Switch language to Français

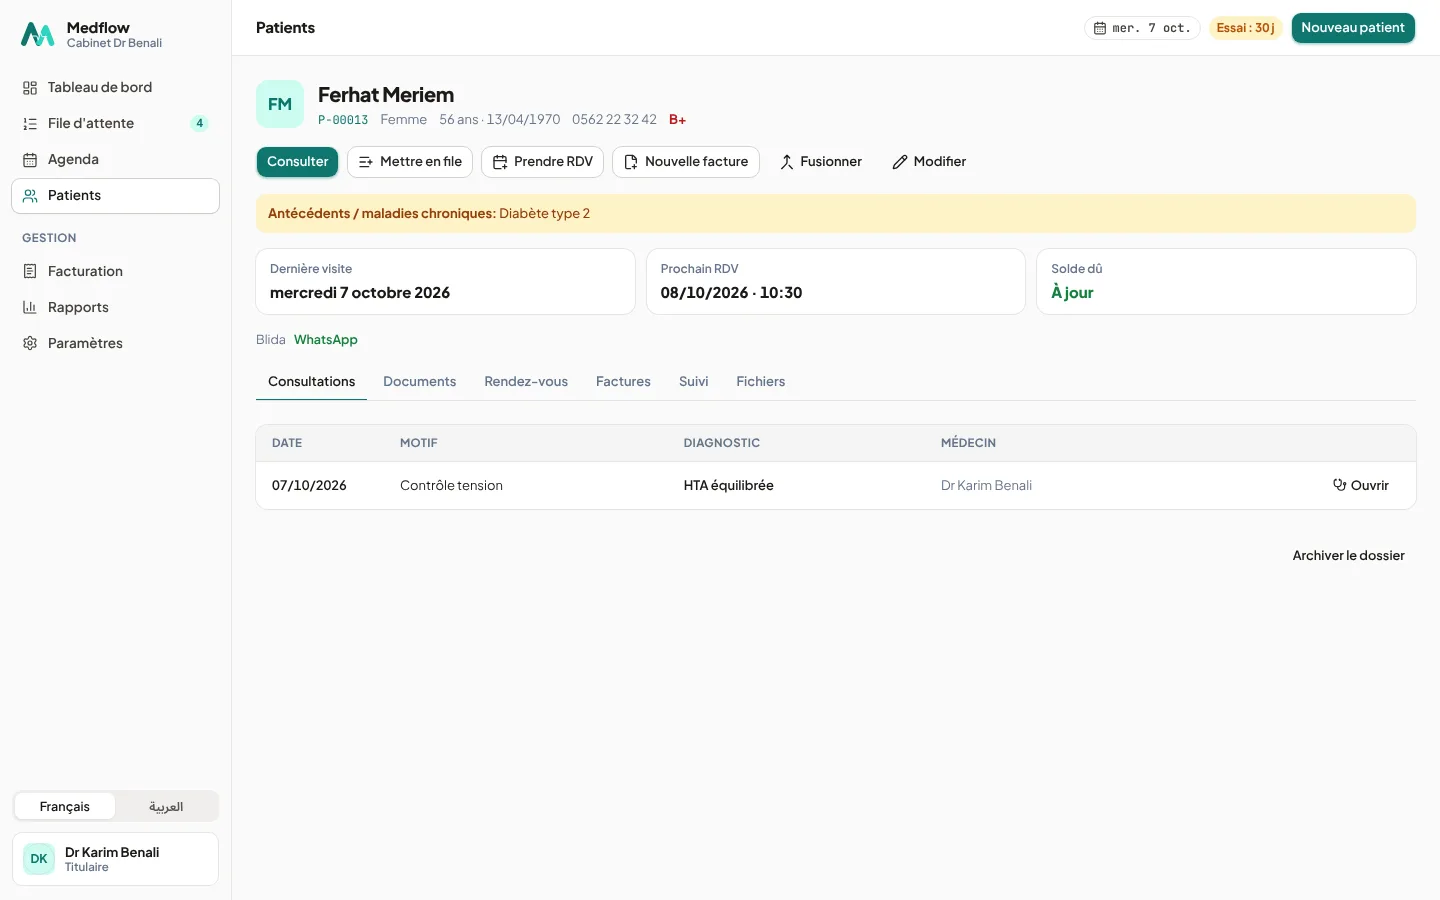(65, 807)
